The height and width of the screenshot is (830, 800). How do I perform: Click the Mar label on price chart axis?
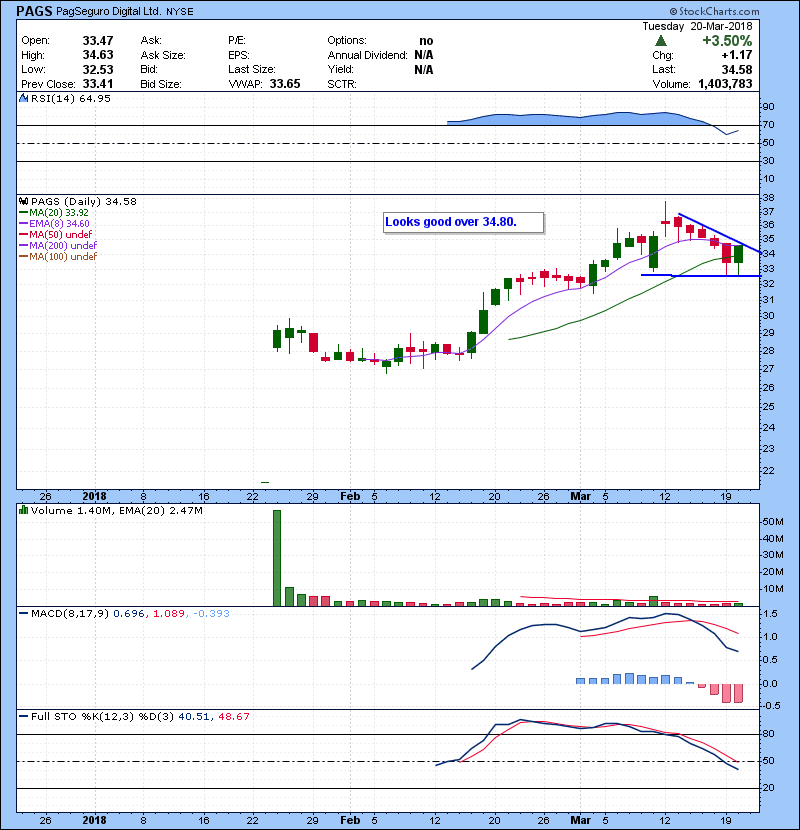(x=580, y=497)
